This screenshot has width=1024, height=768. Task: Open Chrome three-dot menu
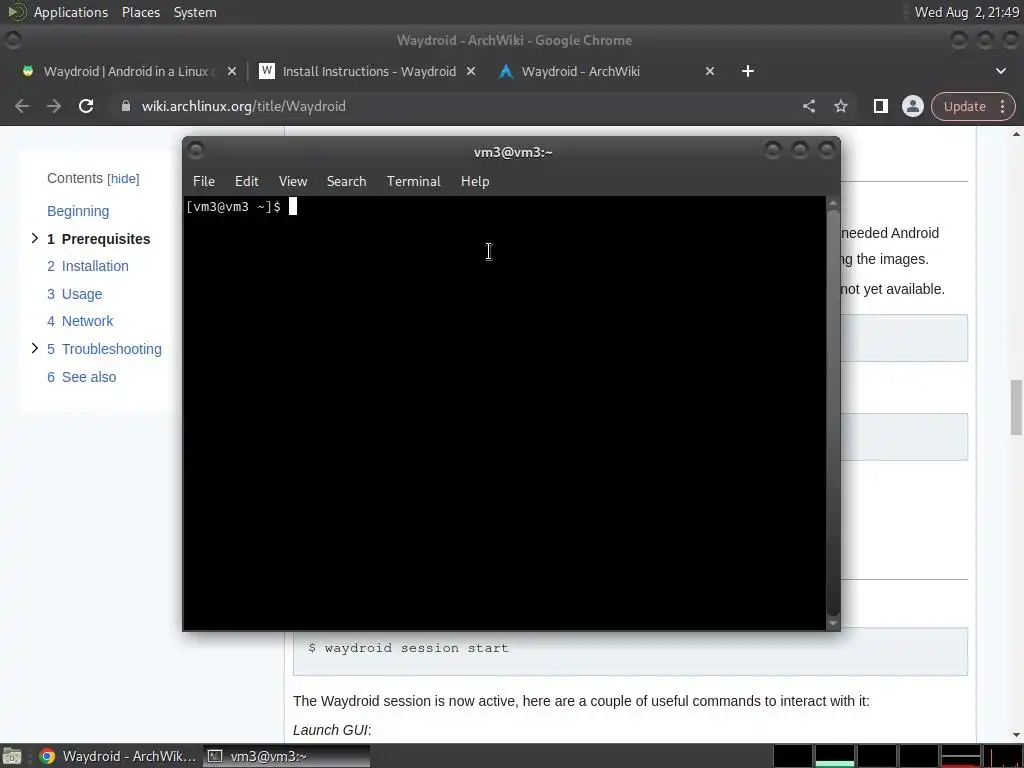[x=1002, y=106]
